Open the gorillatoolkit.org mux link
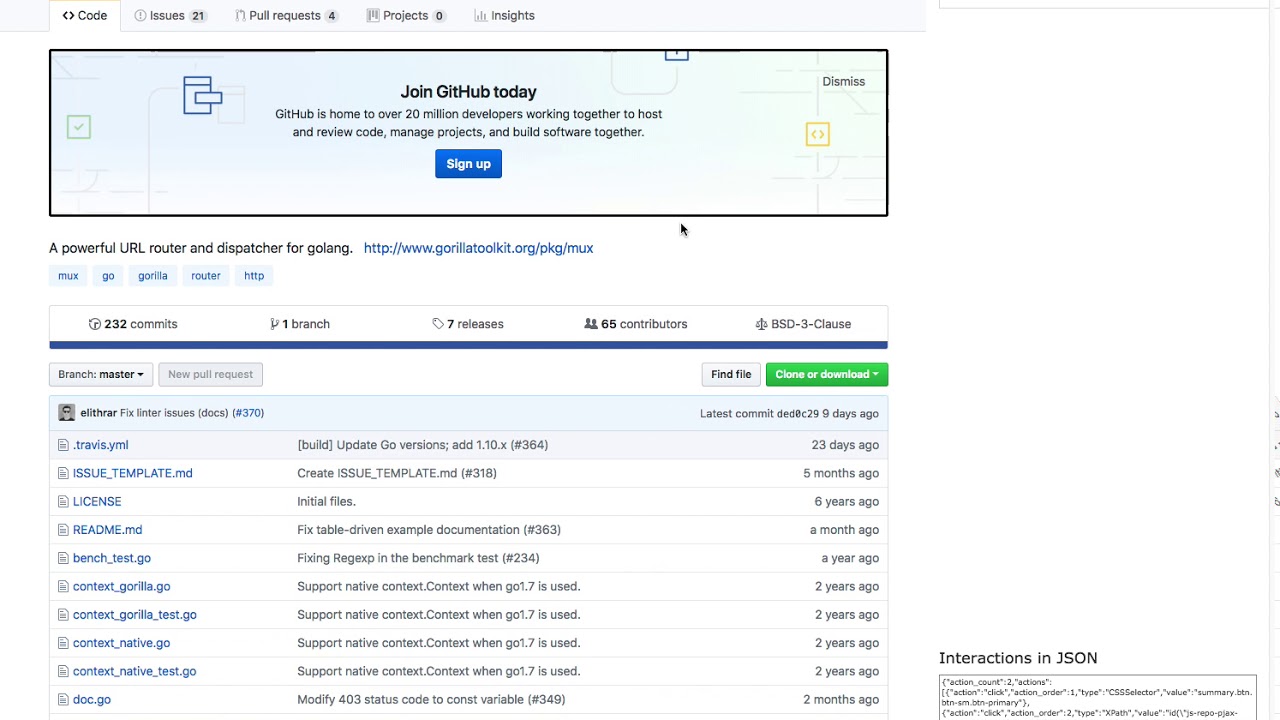The image size is (1280, 720). 478,248
